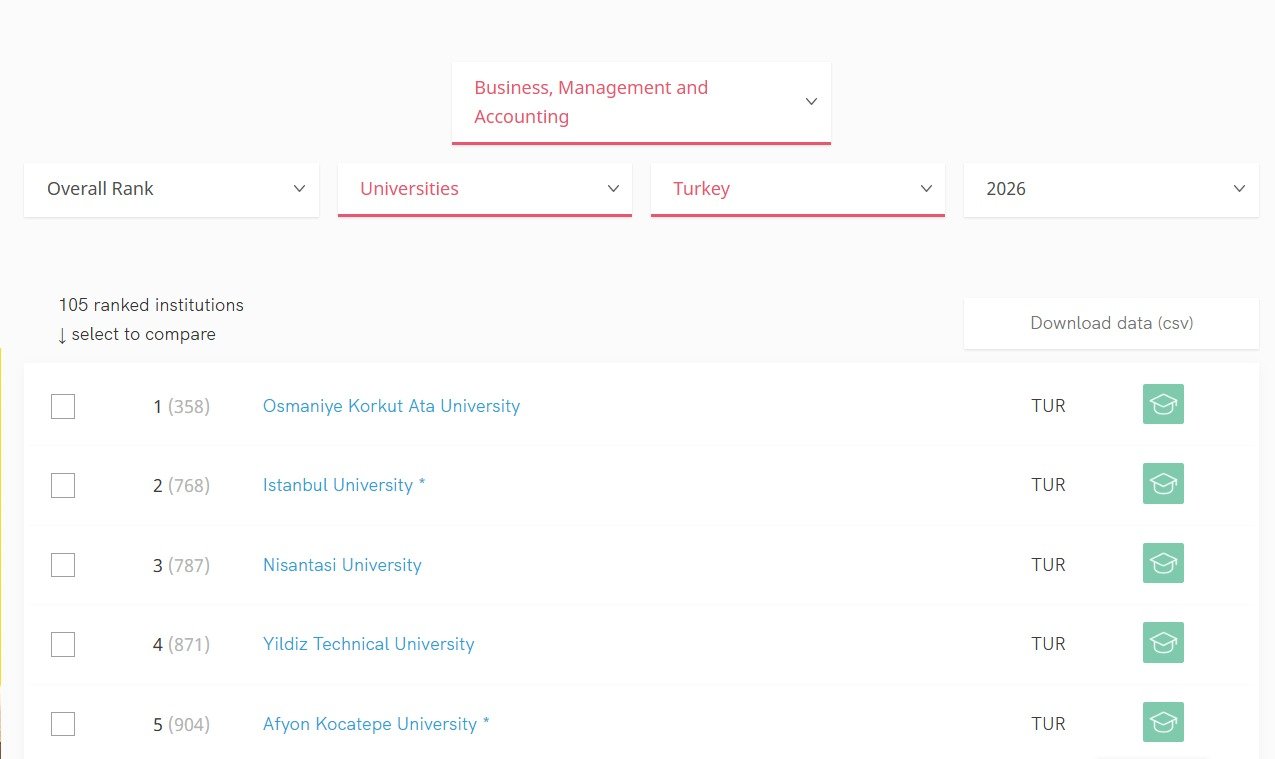Click the 105 ranked institutions text

point(150,305)
